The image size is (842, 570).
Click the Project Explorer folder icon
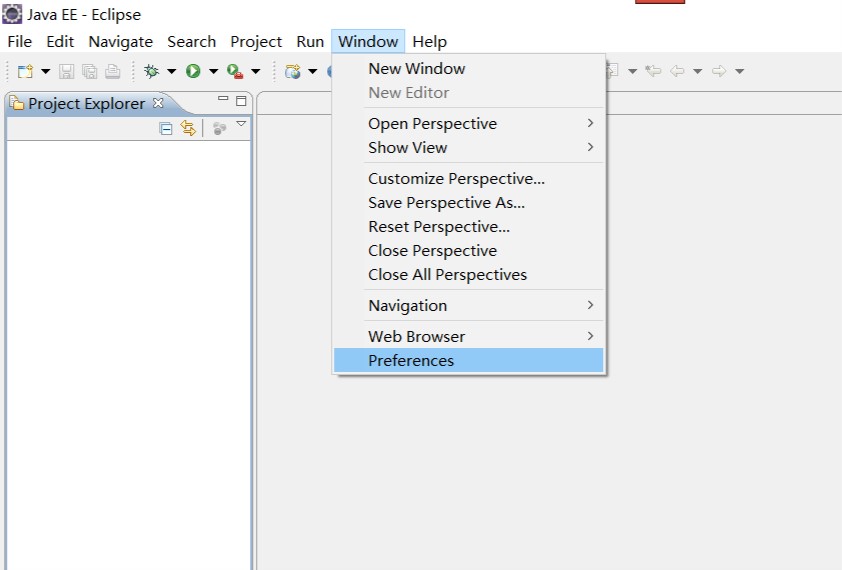17,103
